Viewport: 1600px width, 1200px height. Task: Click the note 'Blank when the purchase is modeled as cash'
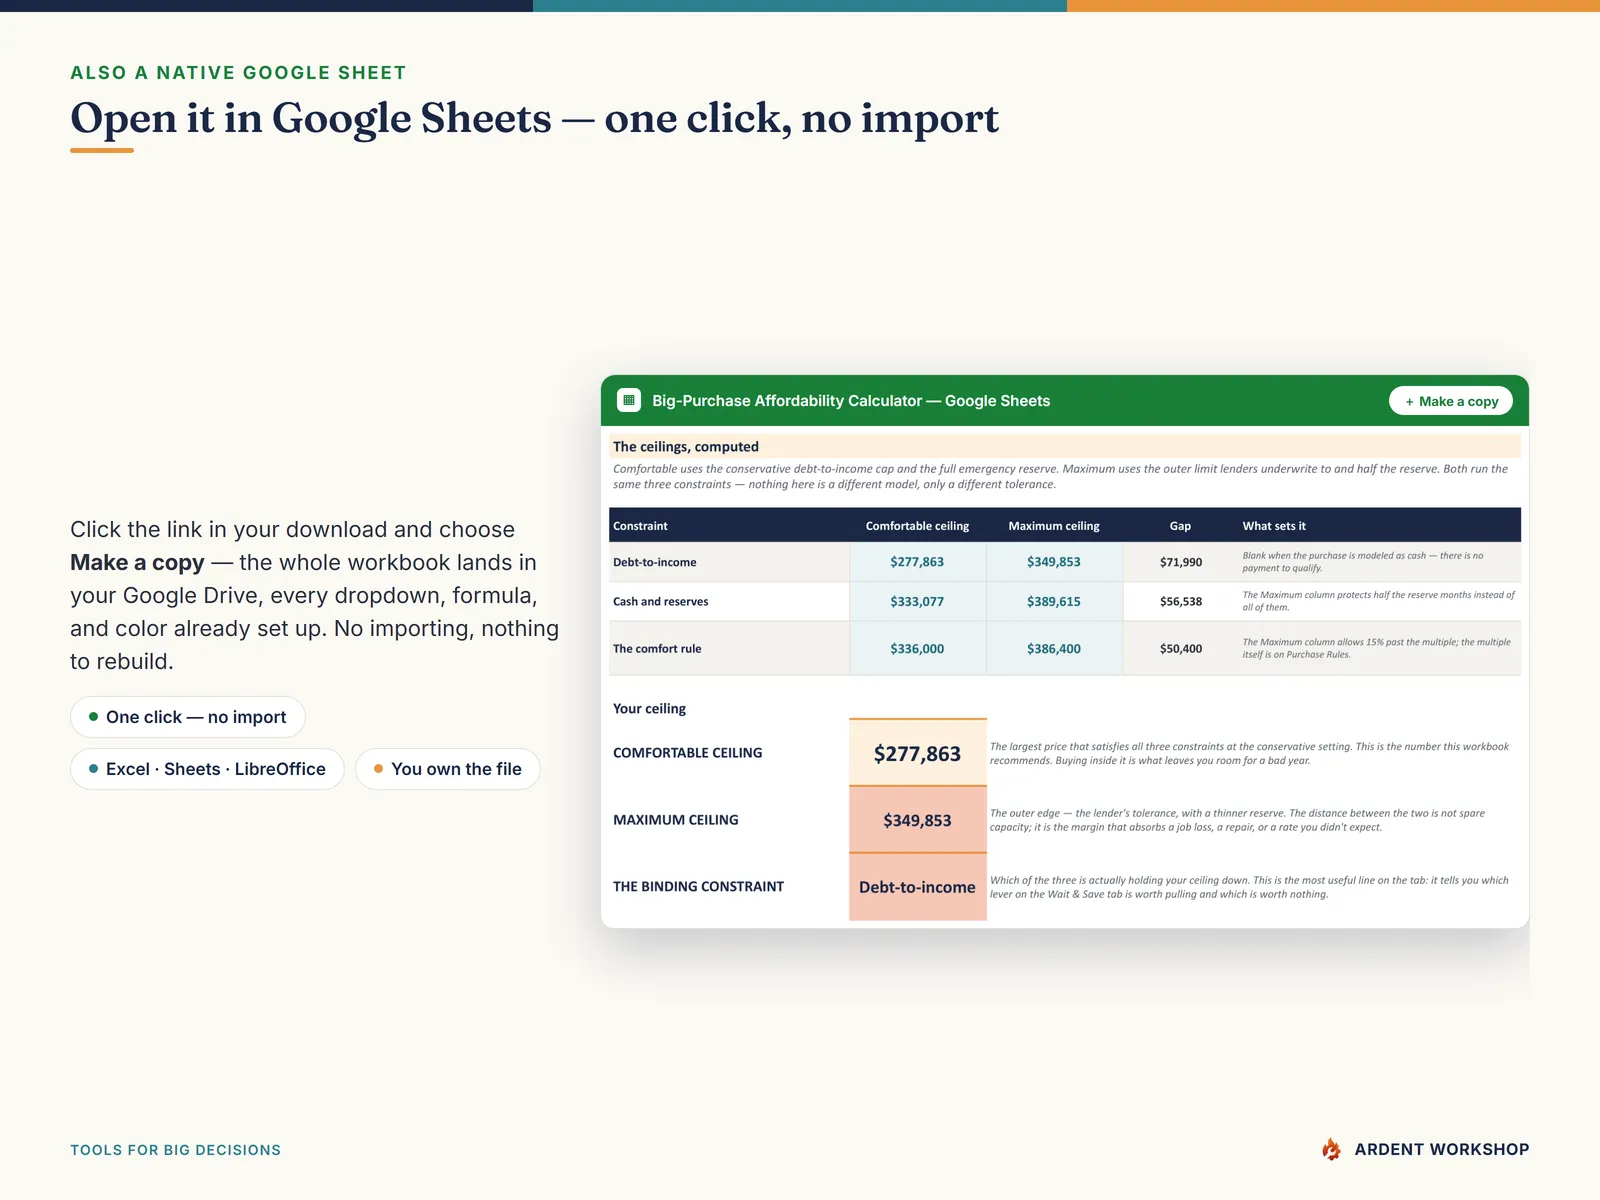[x=1363, y=562]
